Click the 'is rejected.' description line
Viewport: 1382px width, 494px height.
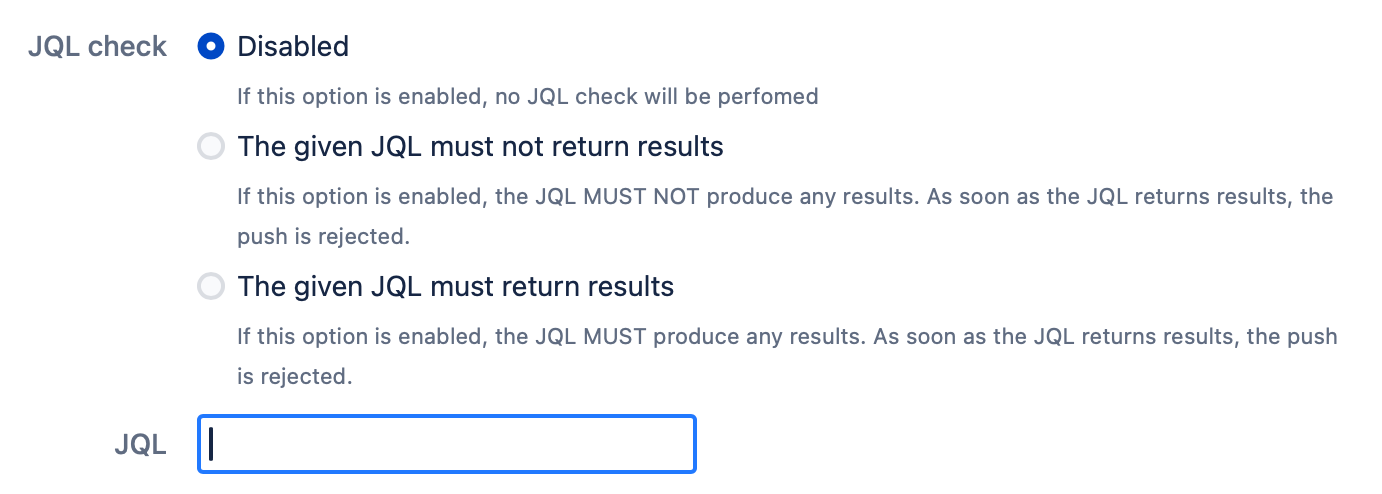pyautogui.click(x=295, y=378)
